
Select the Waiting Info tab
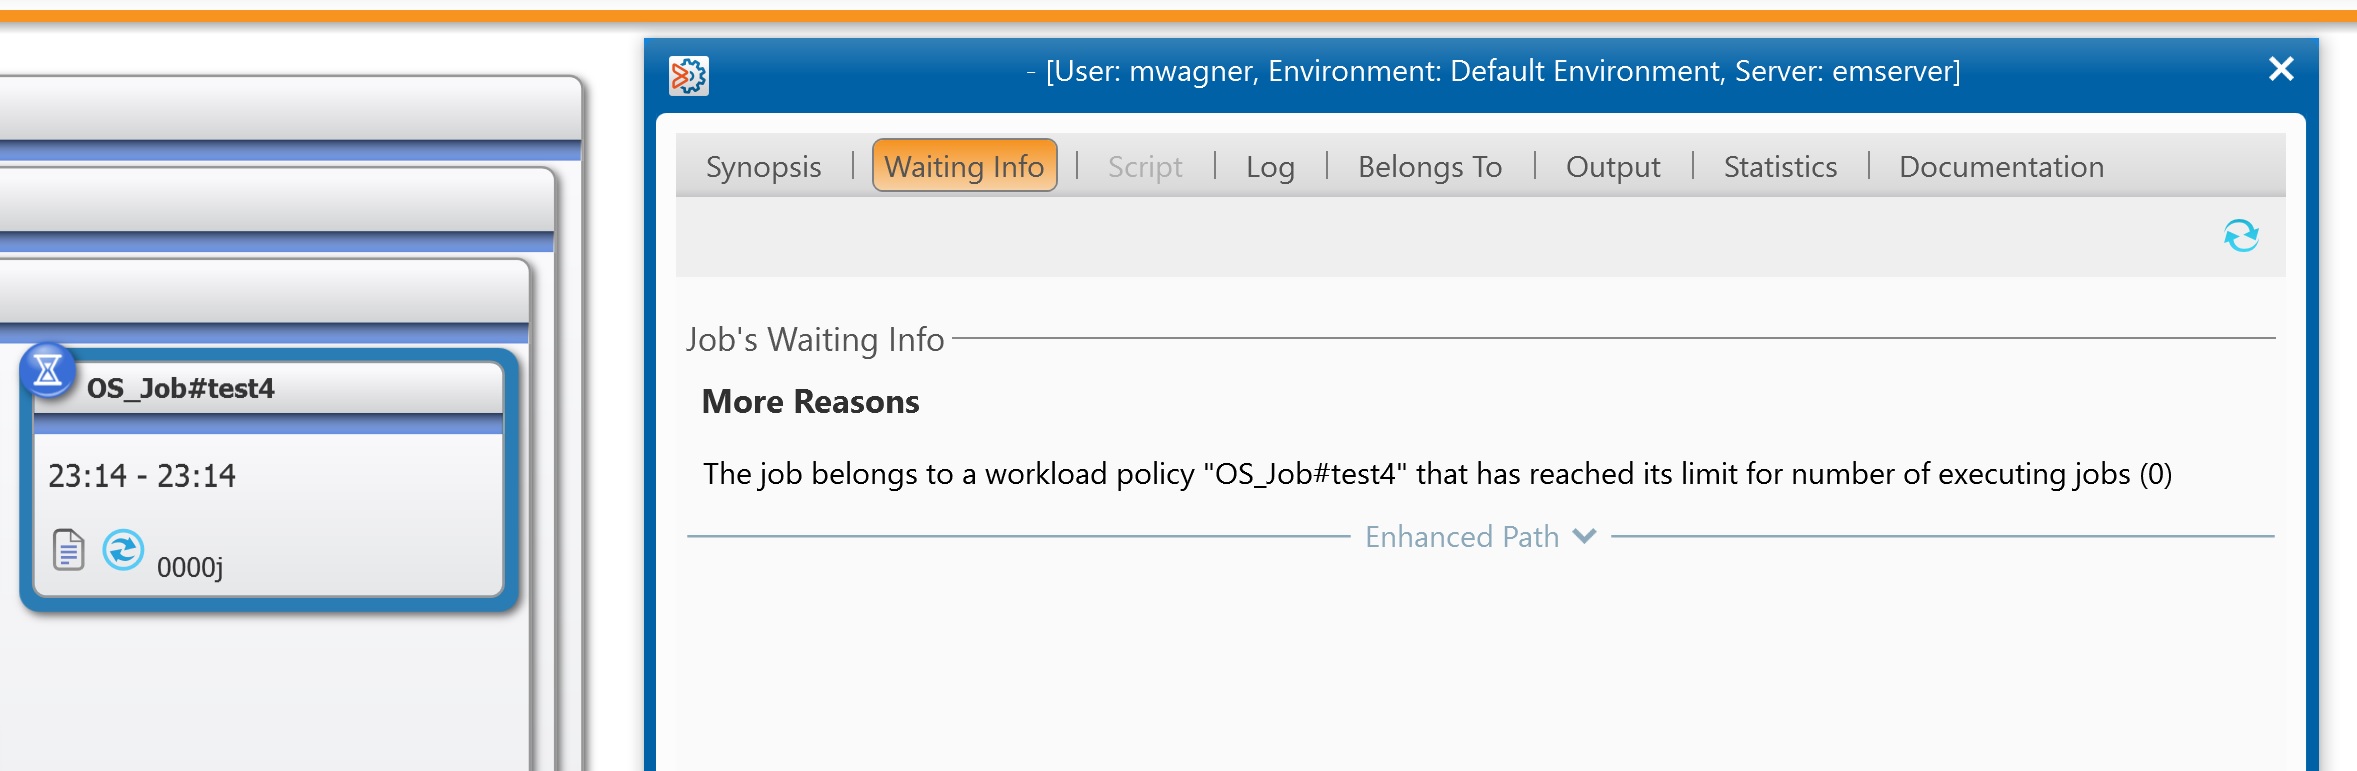click(x=964, y=166)
